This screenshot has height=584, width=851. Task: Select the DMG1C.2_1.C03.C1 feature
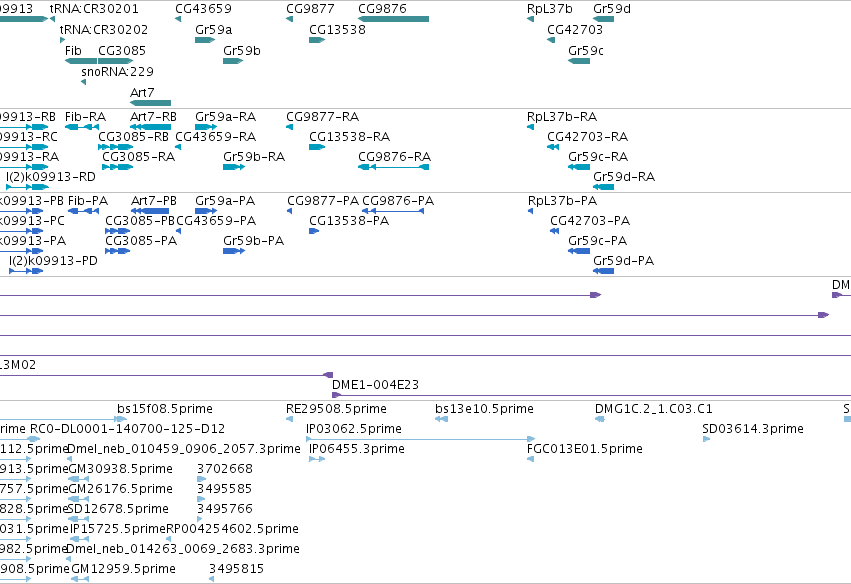click(x=600, y=419)
